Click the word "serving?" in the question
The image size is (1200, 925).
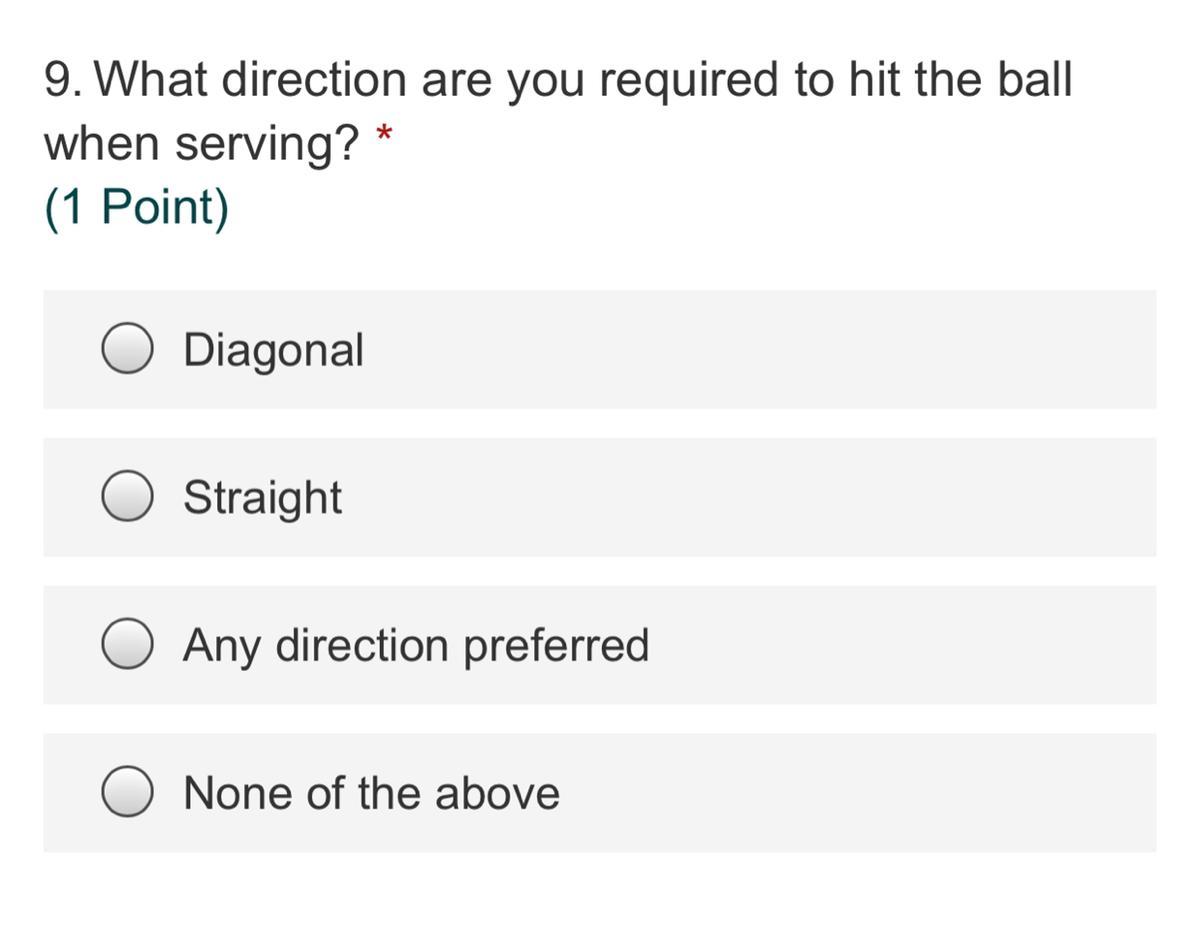coord(267,145)
